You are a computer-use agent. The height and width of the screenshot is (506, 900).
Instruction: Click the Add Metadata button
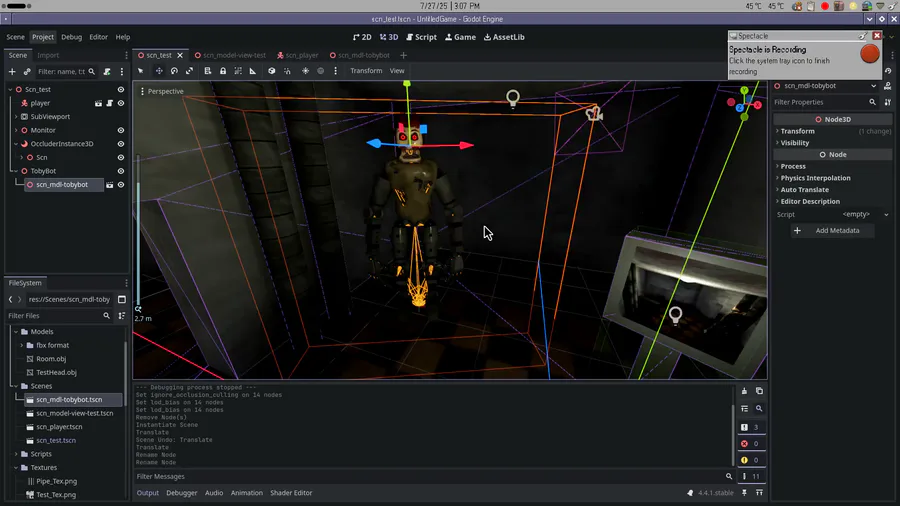pyautogui.click(x=832, y=231)
